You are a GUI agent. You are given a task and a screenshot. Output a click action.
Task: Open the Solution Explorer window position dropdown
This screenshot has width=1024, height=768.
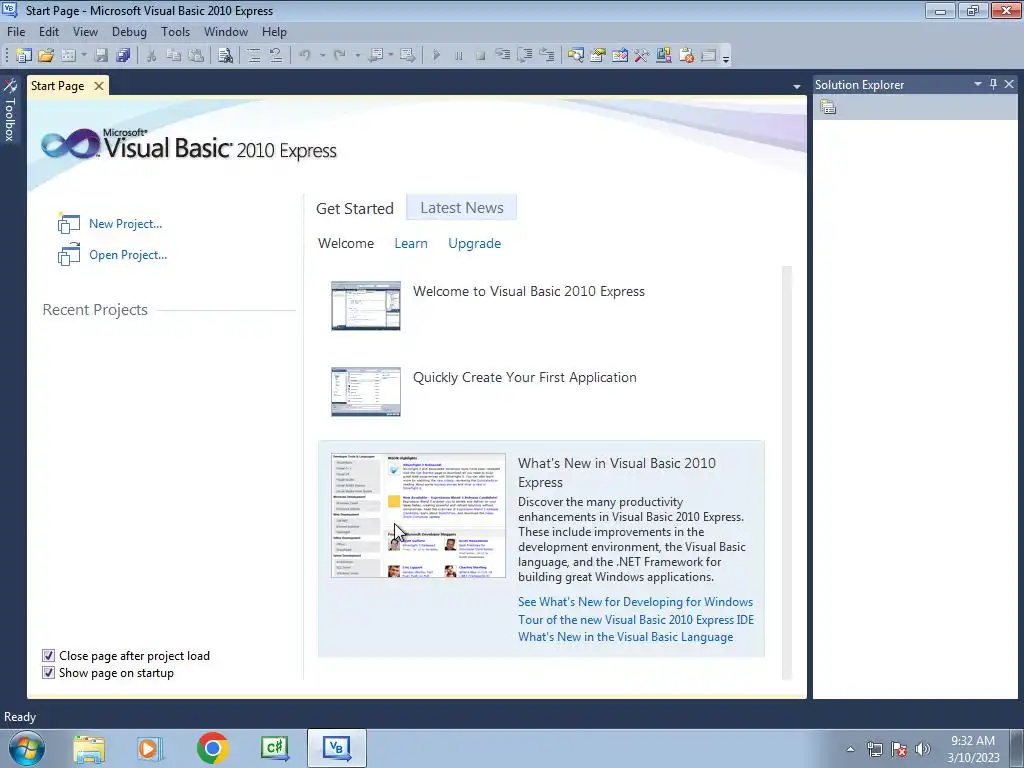pyautogui.click(x=978, y=84)
